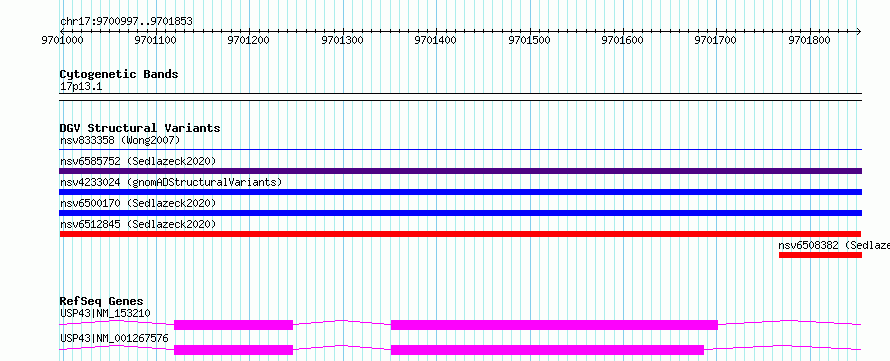890x361 pixels.
Task: Click the 9701800 ruler tick label
Action: pyautogui.click(x=810, y=40)
